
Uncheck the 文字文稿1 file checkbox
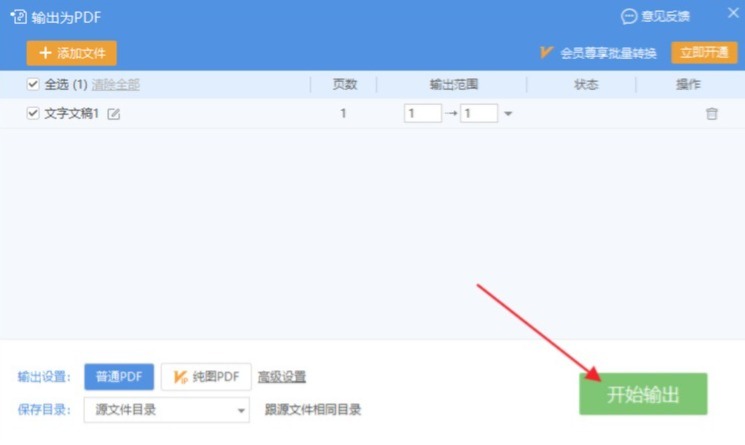pos(33,114)
